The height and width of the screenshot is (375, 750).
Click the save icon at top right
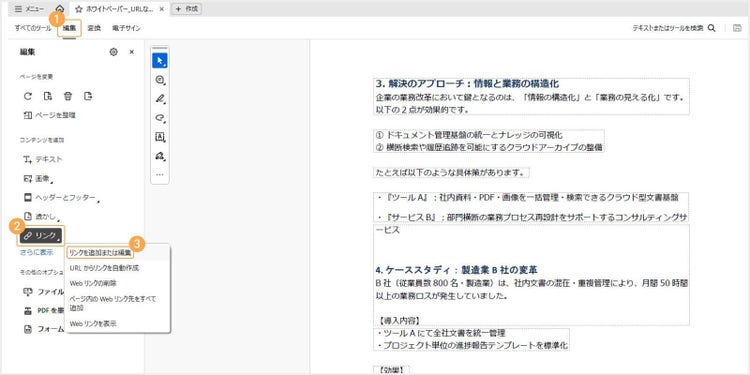738,28
